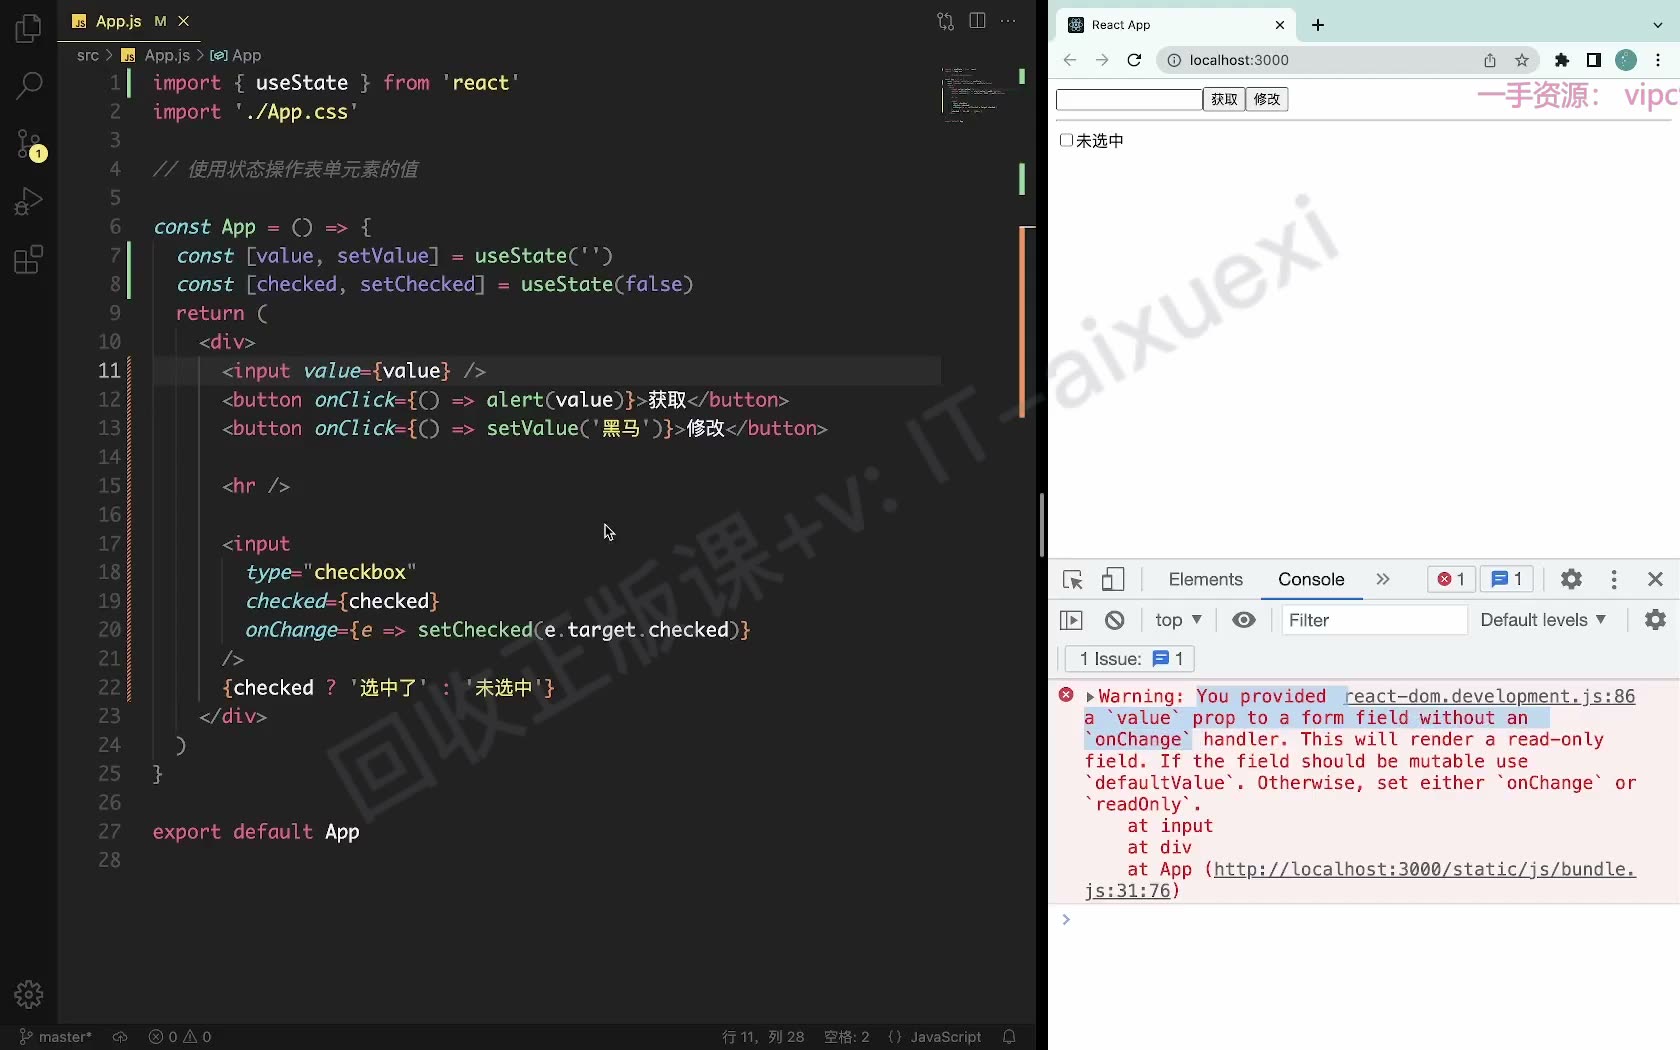This screenshot has width=1680, height=1050.
Task: Open the top JavaScript context dropdown
Action: point(1178,620)
